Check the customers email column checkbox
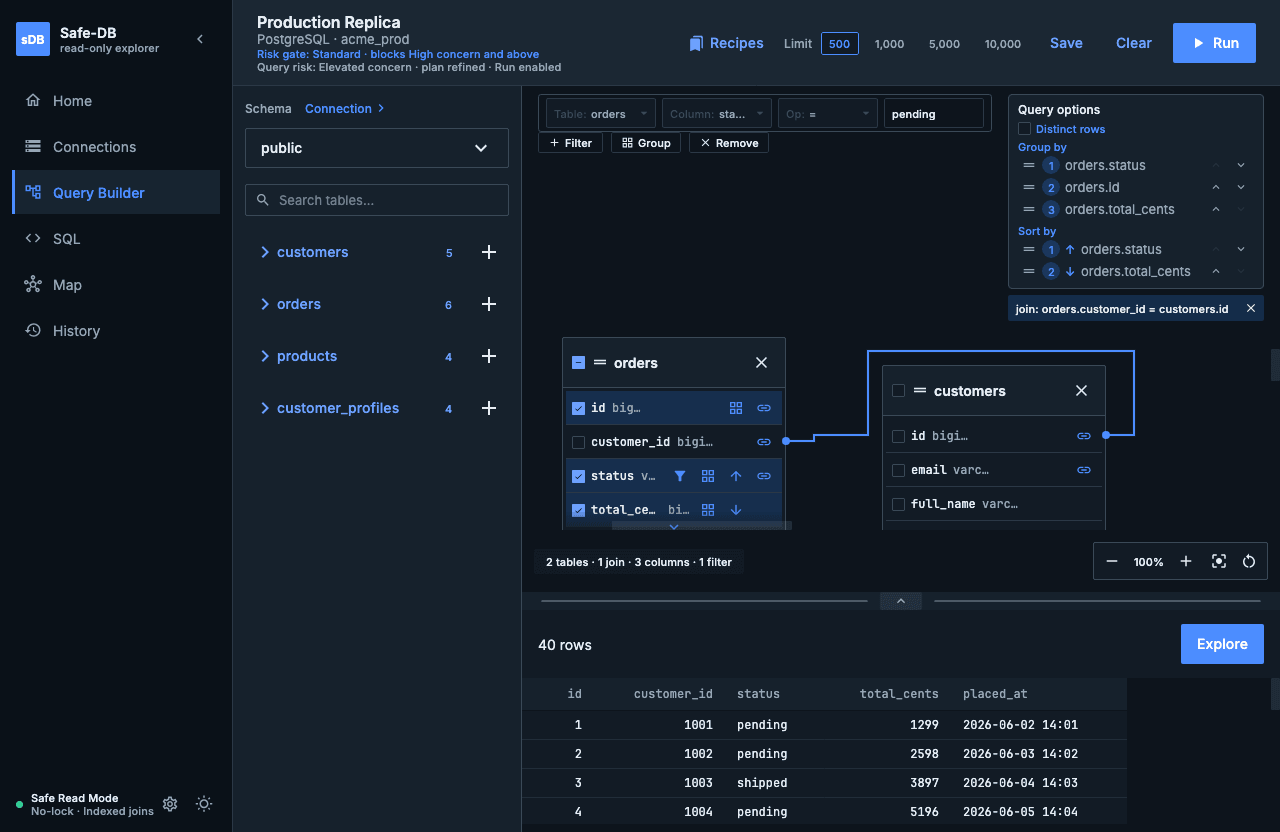The image size is (1280, 832). pyautogui.click(x=898, y=470)
